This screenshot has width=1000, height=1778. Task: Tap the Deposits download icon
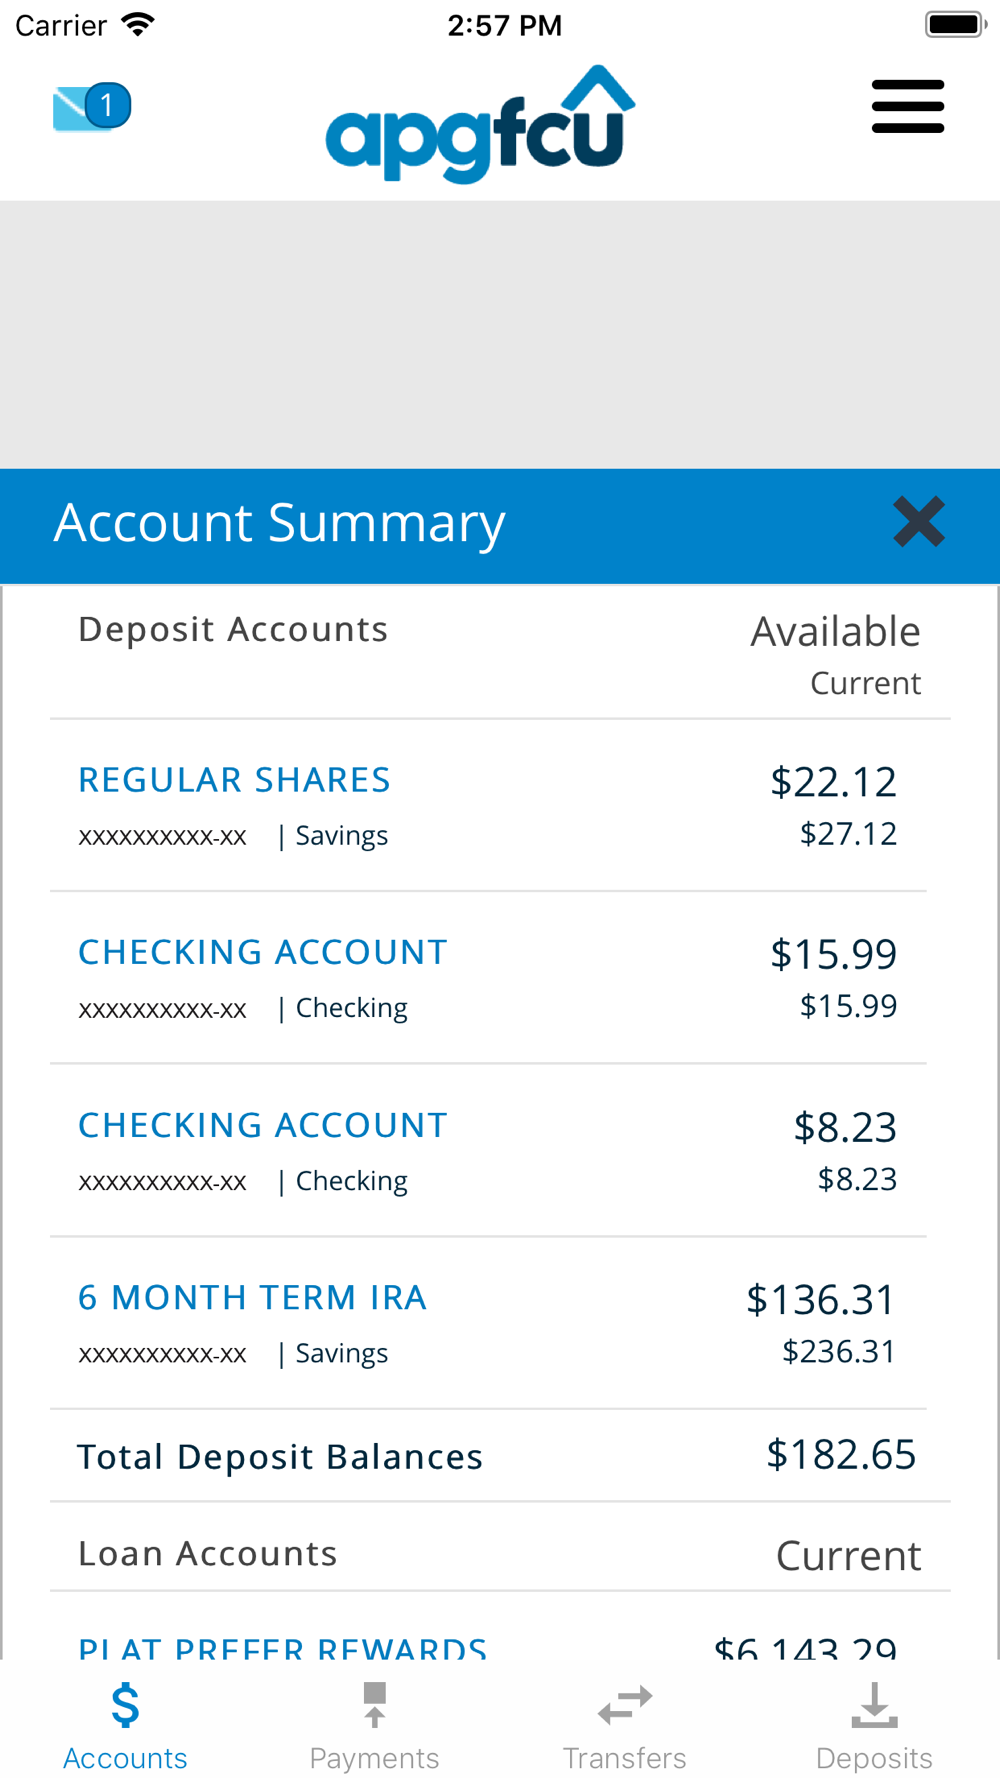tap(875, 1705)
